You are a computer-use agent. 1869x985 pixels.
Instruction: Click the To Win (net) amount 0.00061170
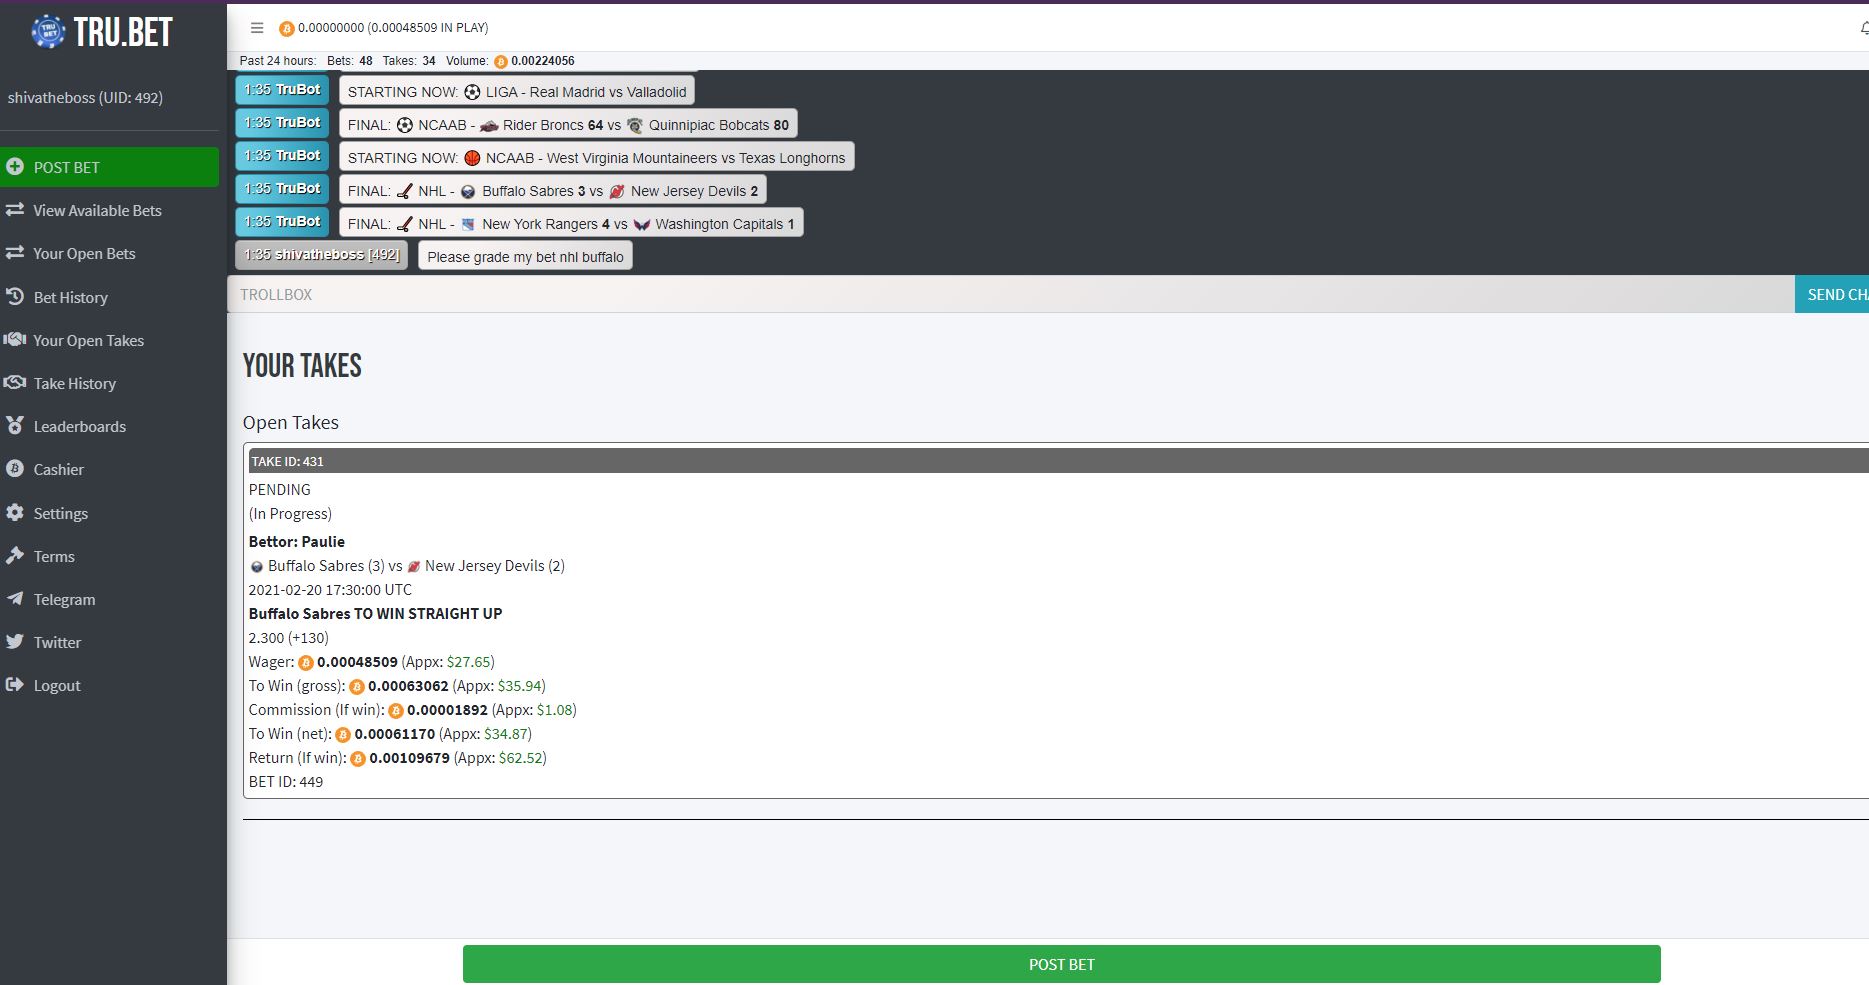[x=394, y=734]
